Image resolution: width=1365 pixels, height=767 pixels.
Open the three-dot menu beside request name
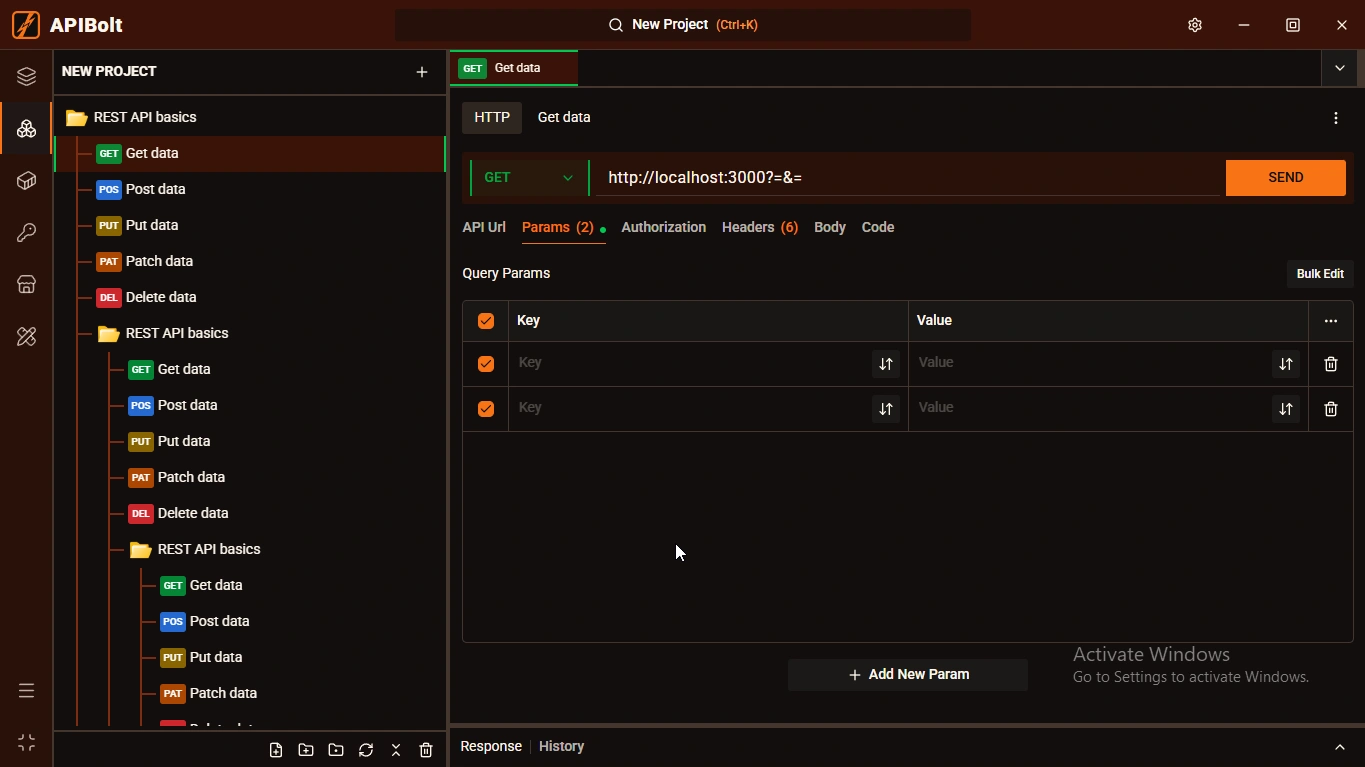[x=1336, y=118]
